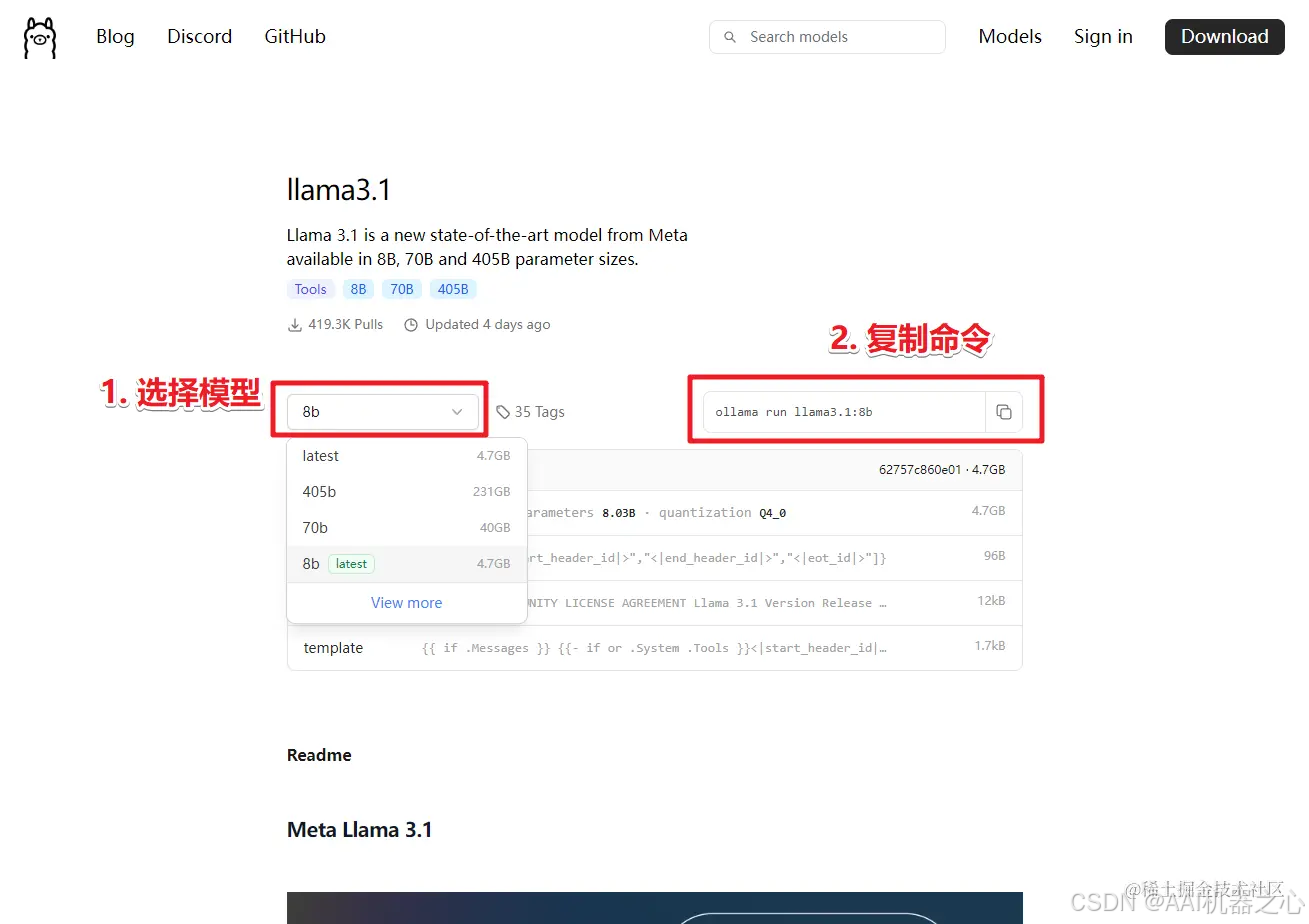Click Sign in
Viewport: 1309px width, 924px height.
[1103, 37]
